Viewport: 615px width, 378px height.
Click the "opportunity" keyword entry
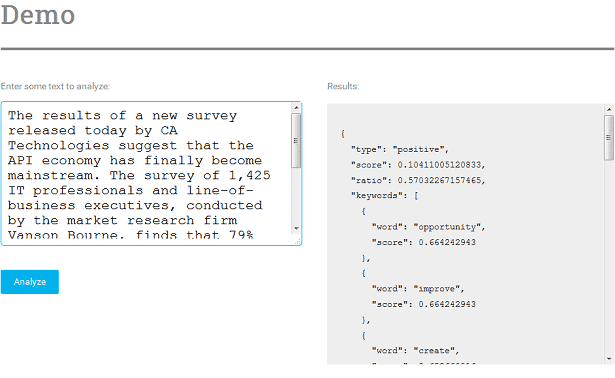click(428, 227)
